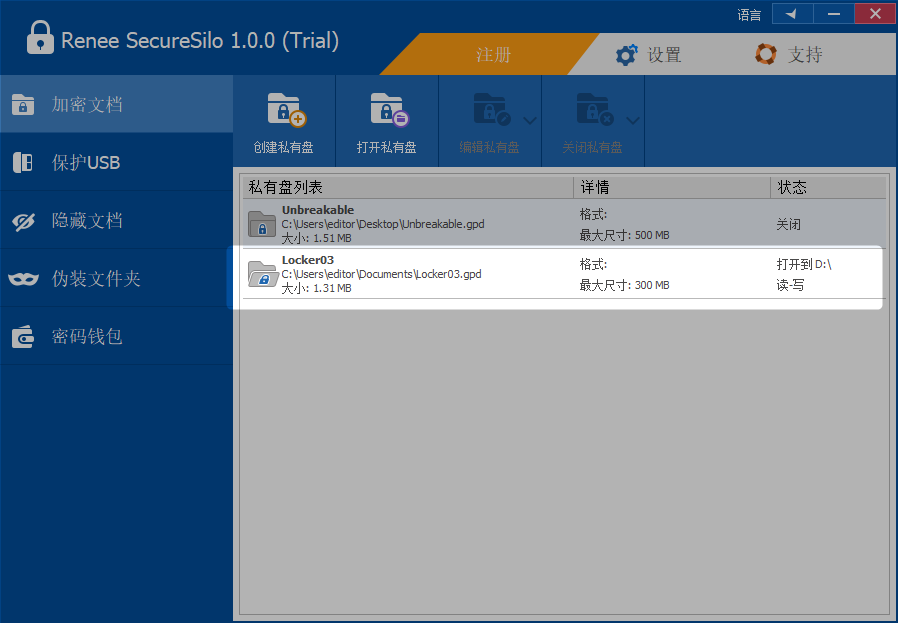This screenshot has width=898, height=623.
Task: Open the 密码钱包 sidebar section
Action: coord(116,336)
